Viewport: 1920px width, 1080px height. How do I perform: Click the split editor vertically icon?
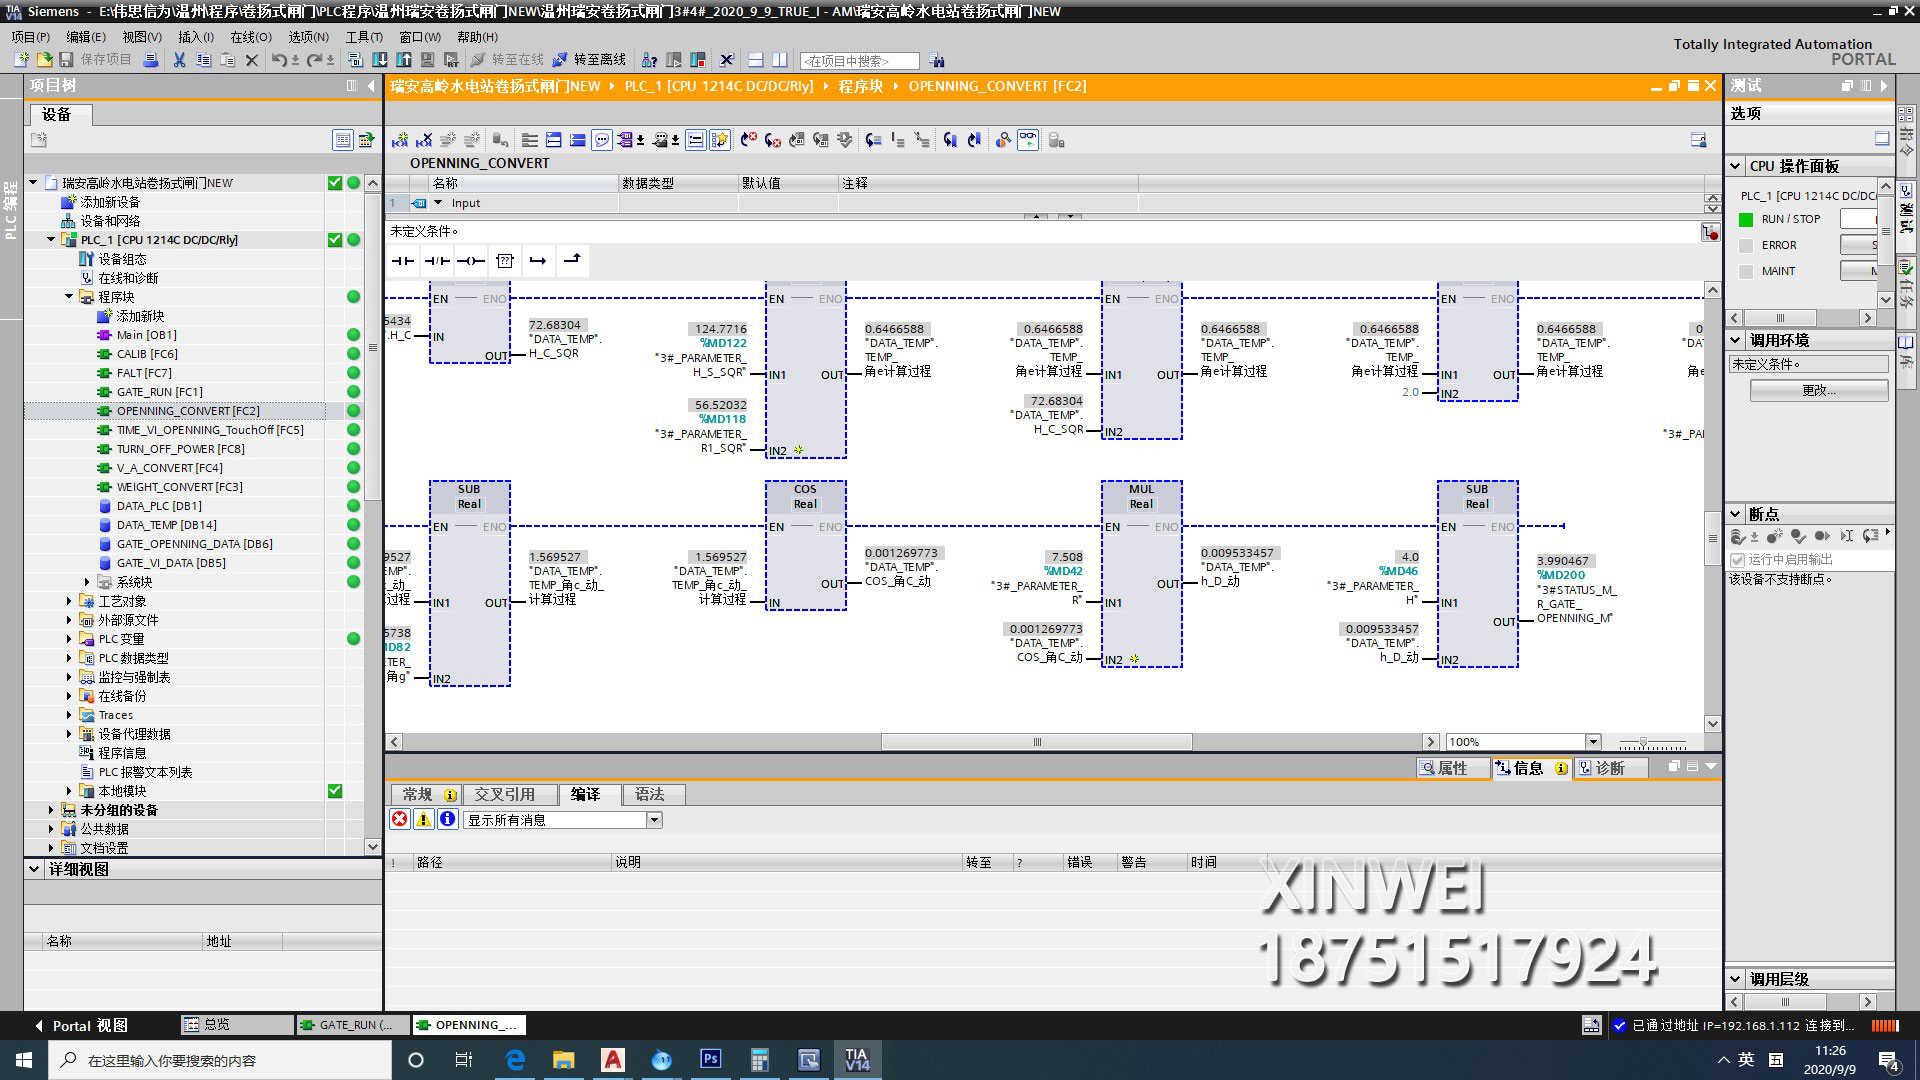(x=779, y=60)
